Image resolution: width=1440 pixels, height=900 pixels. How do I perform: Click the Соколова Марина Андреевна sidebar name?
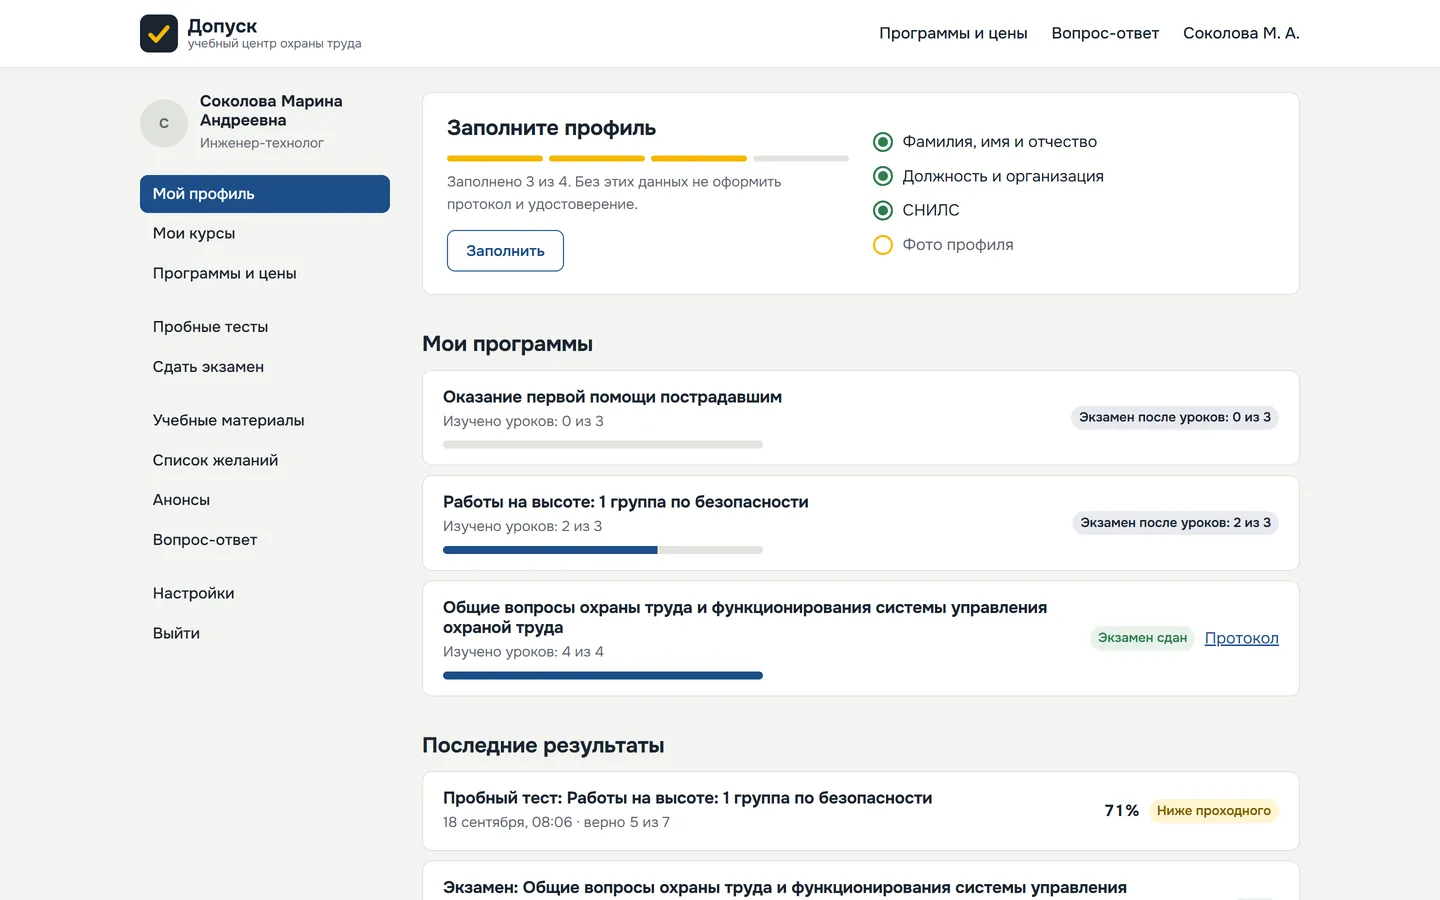pos(271,111)
